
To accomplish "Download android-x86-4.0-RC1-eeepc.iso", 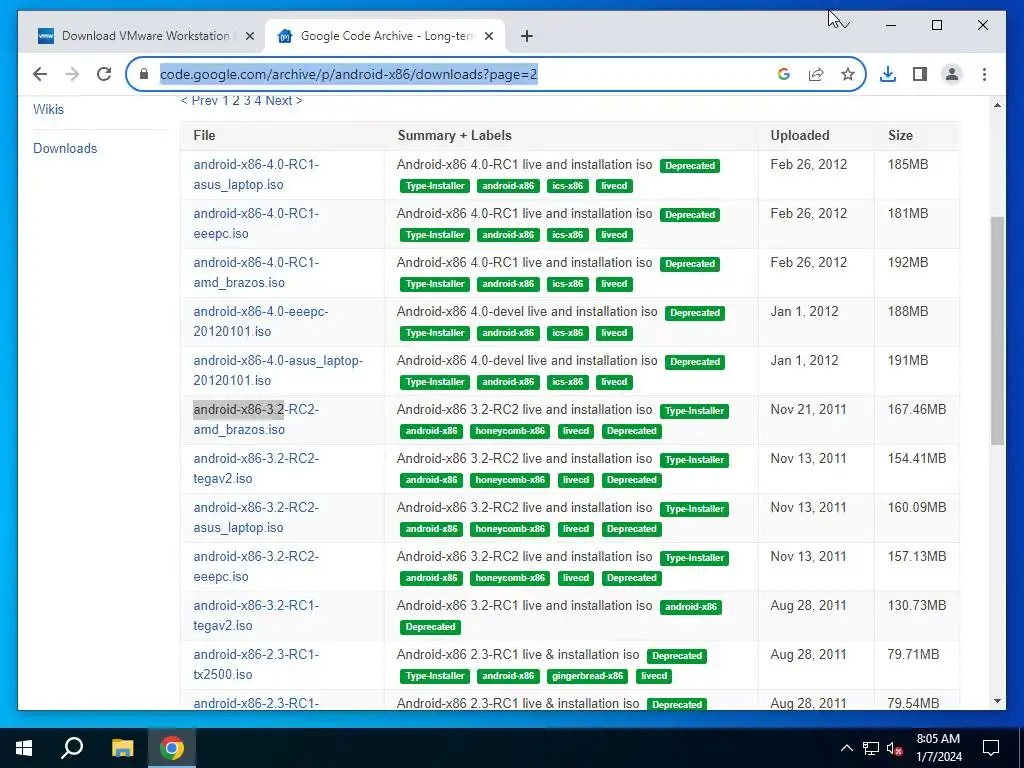I will click(256, 223).
